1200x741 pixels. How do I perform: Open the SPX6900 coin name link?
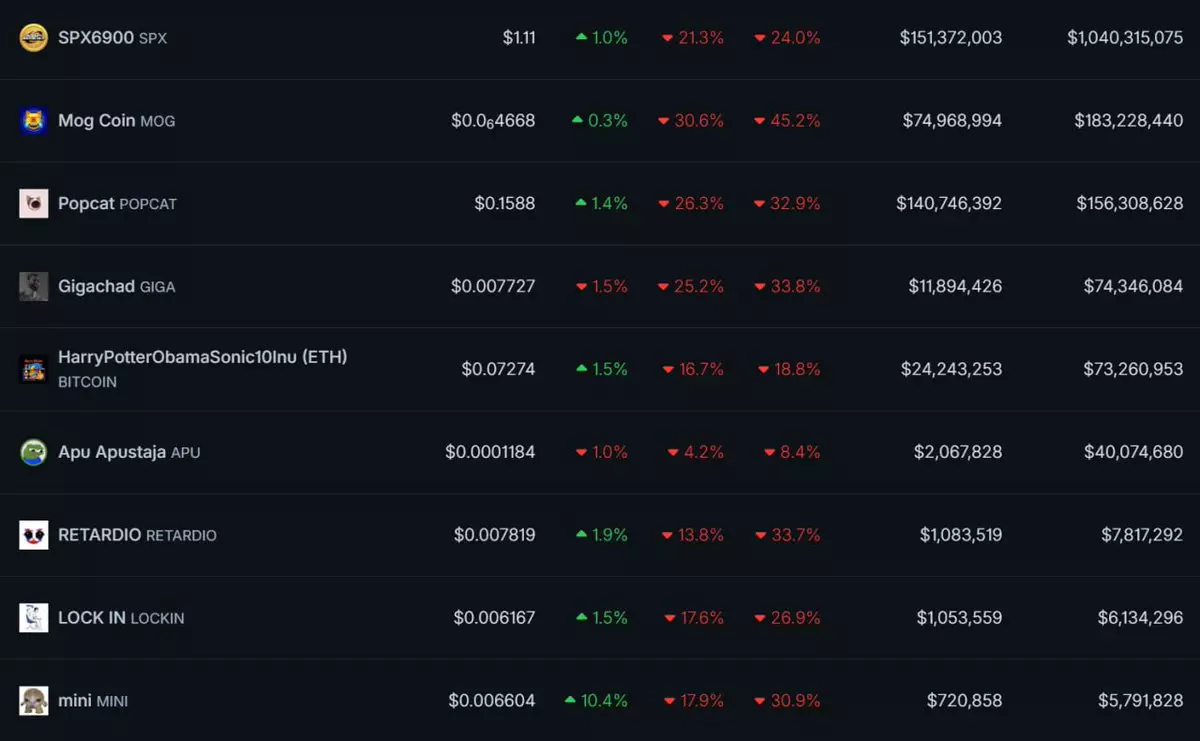(96, 38)
